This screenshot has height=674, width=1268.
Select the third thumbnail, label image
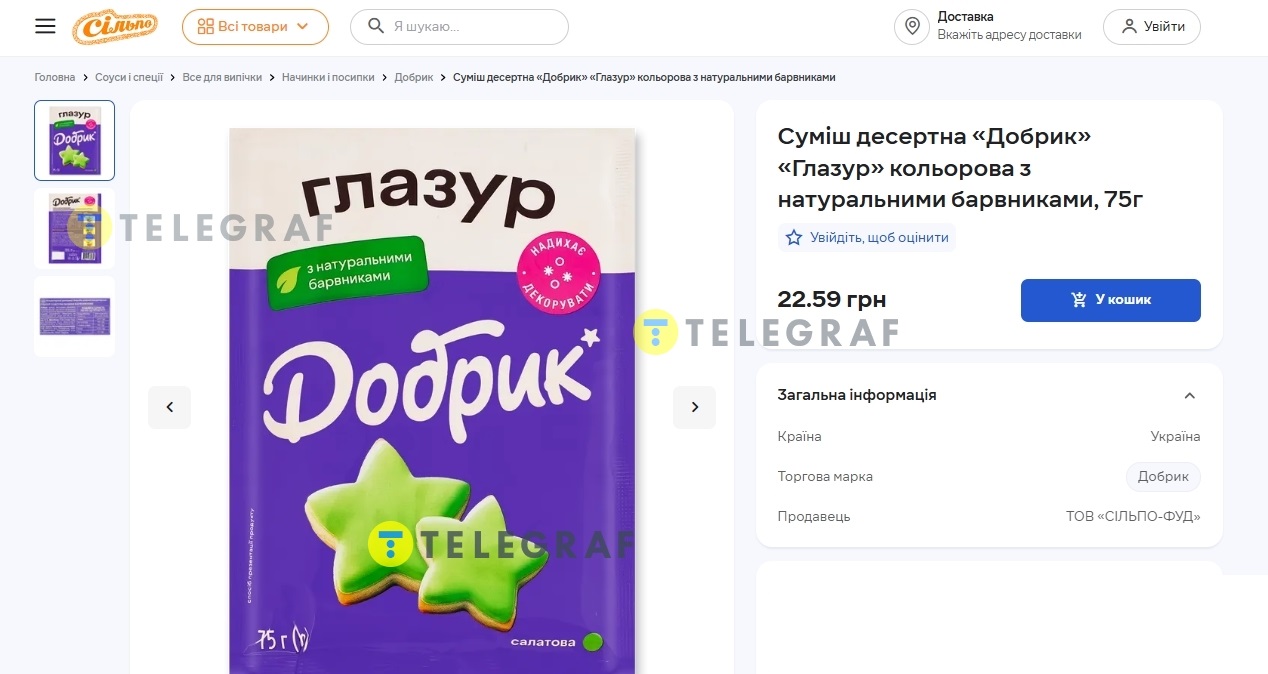(75, 317)
